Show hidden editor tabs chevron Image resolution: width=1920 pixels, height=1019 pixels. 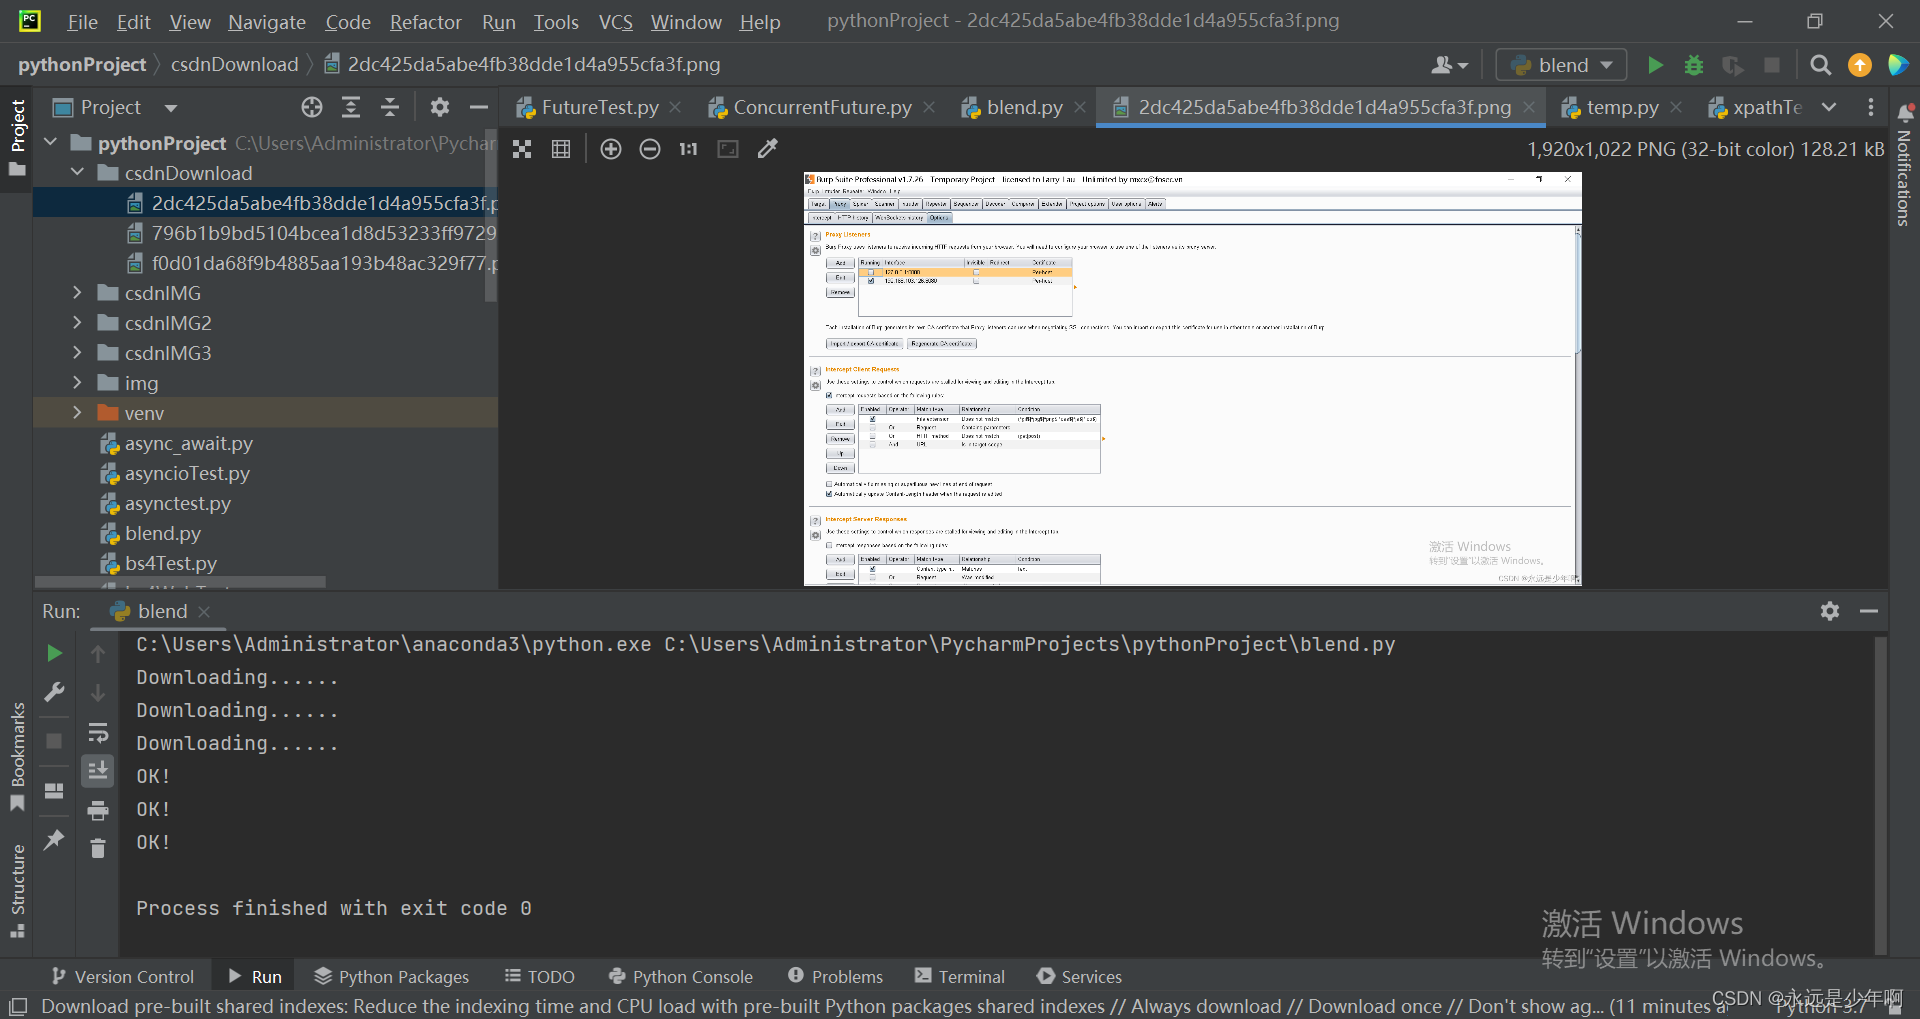(1829, 107)
